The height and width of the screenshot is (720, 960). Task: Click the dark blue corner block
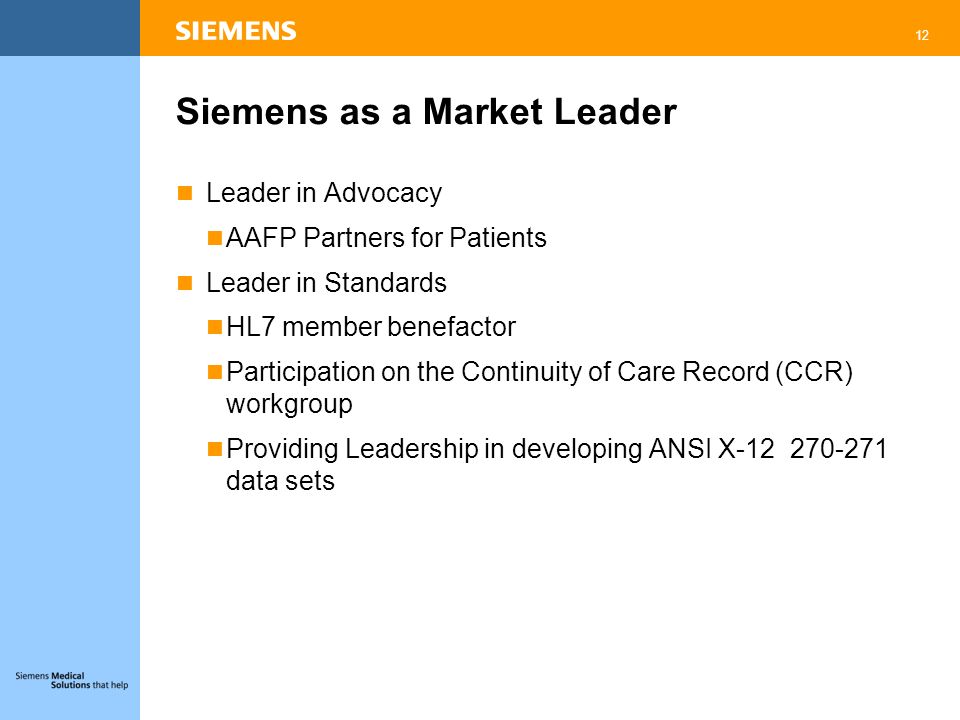(70, 28)
